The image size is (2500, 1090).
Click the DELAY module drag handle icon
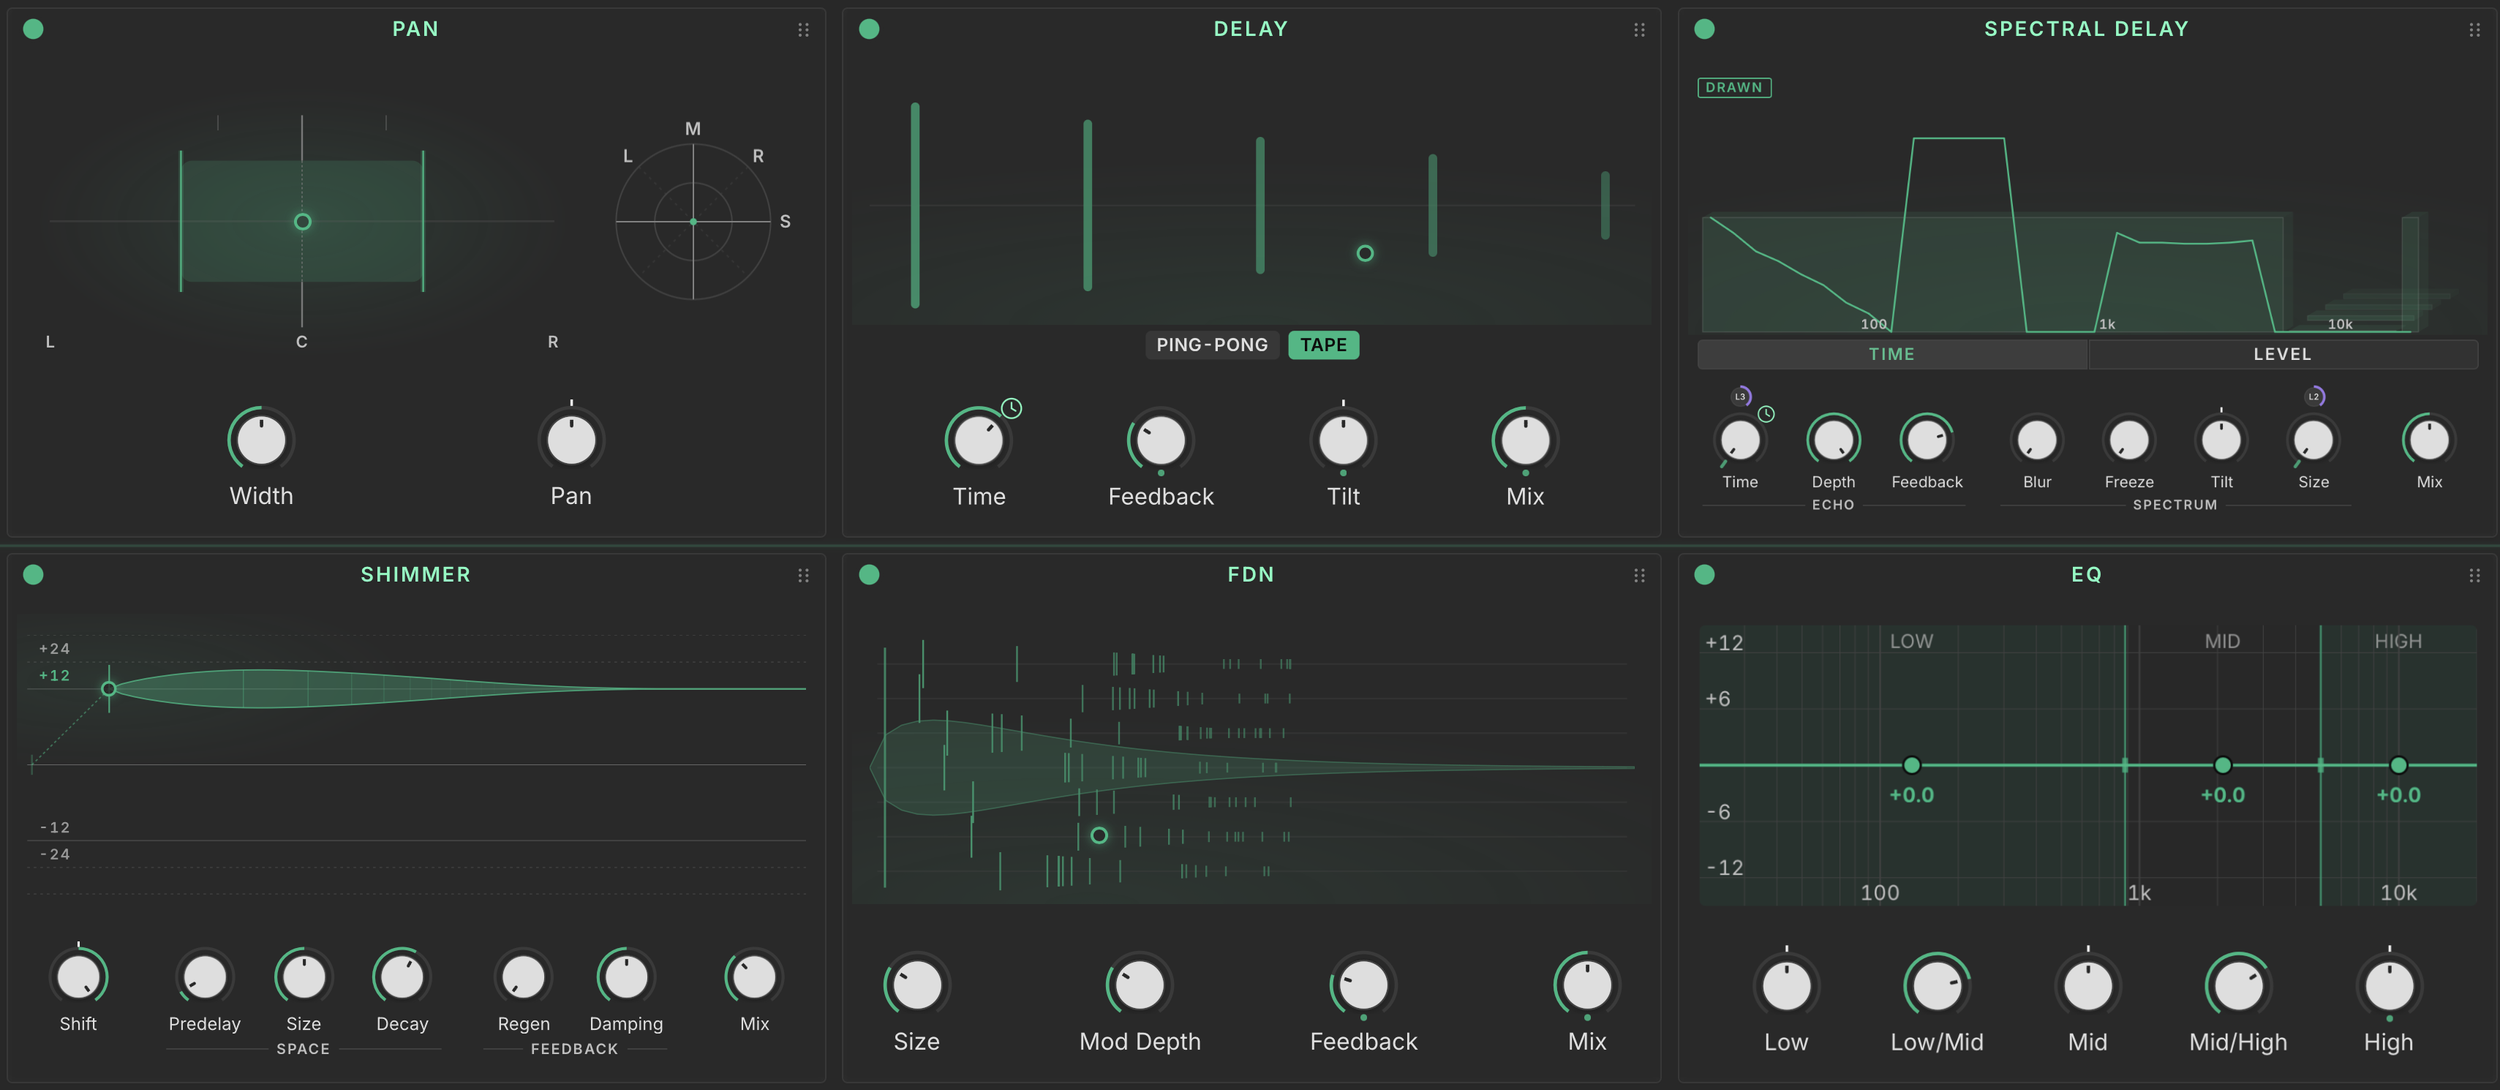click(x=1639, y=30)
